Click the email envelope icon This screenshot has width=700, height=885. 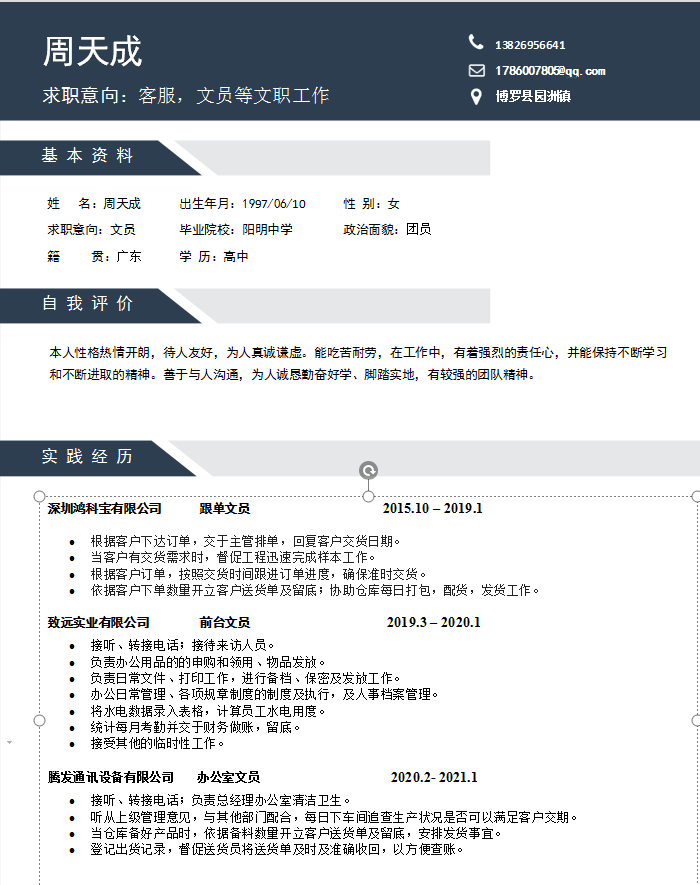point(476,70)
